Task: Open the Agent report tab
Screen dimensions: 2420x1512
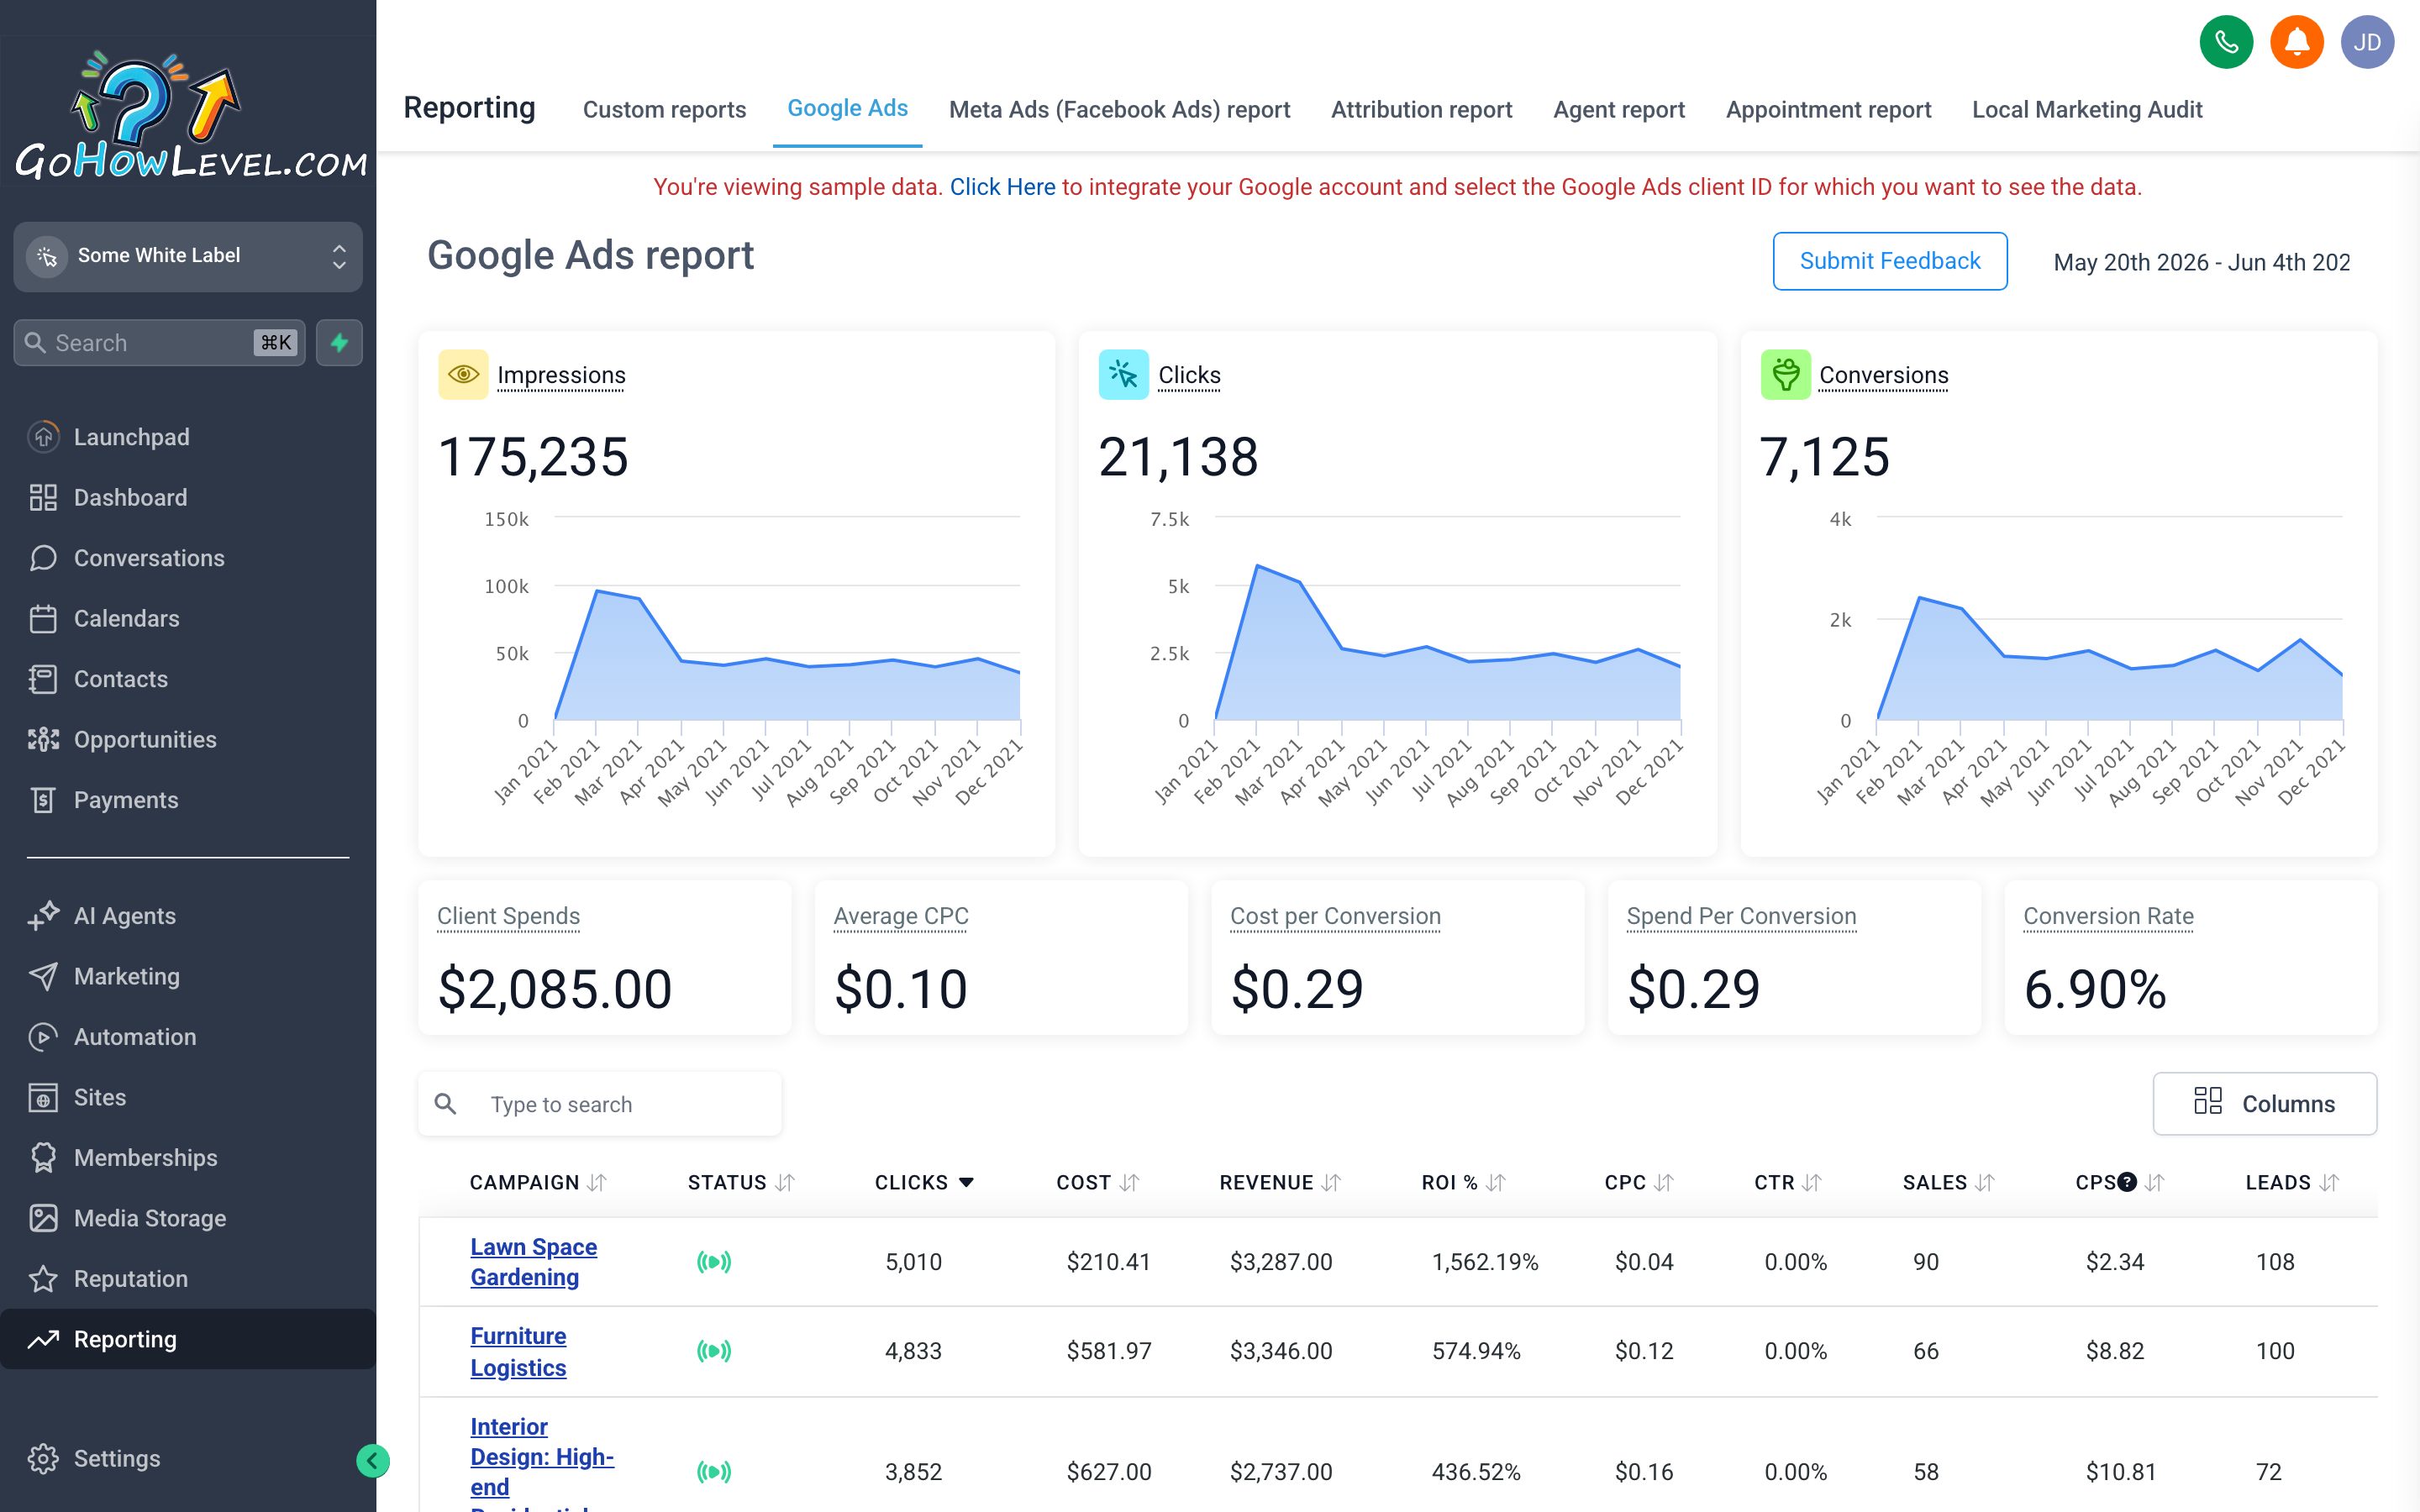Action: (x=1618, y=109)
